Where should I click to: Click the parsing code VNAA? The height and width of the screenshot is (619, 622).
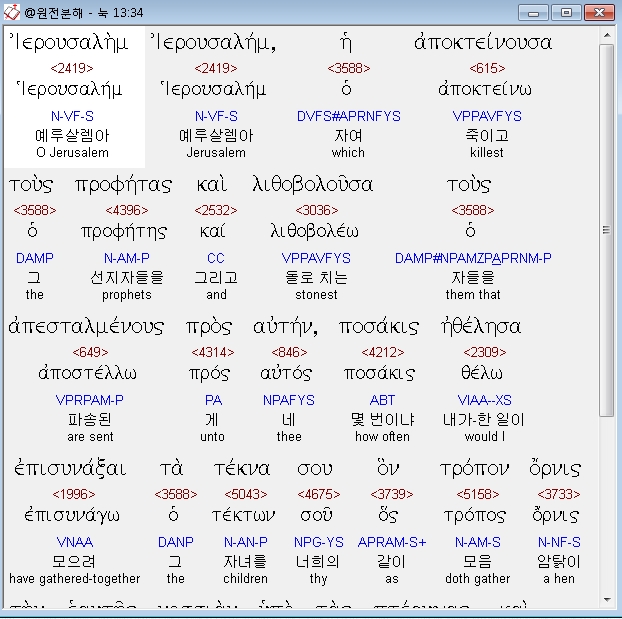75,542
